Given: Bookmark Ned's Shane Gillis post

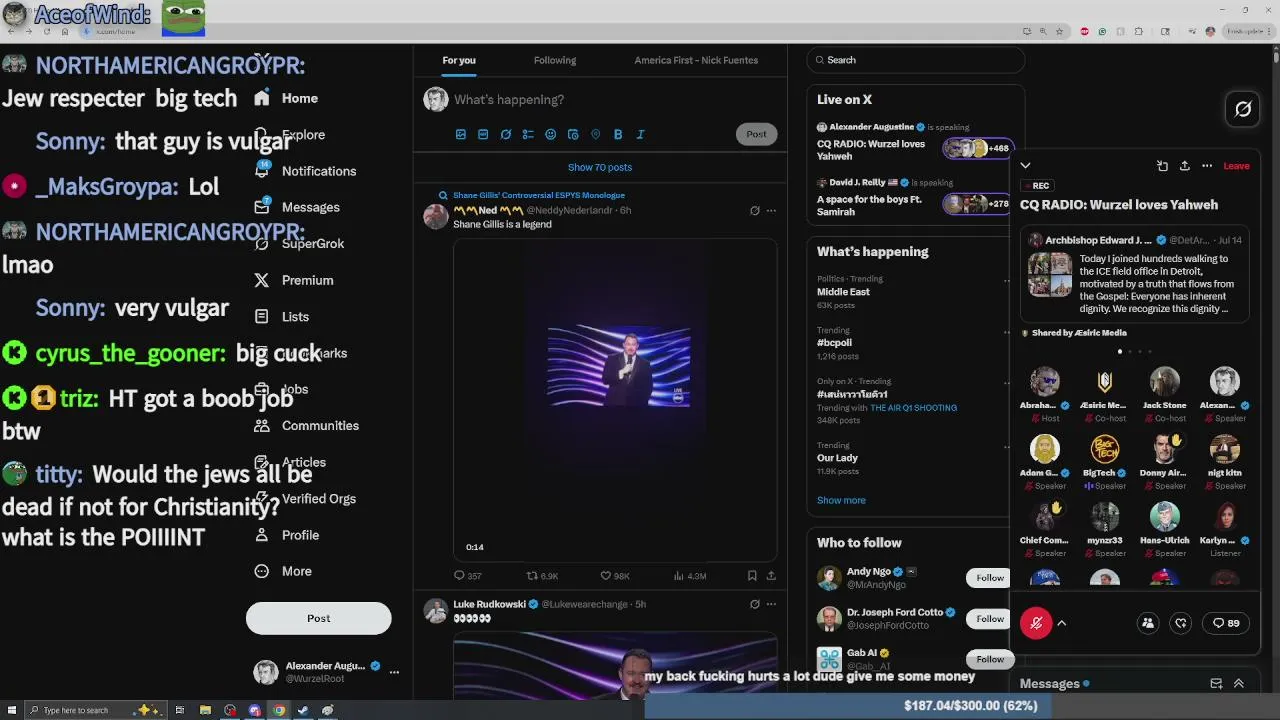Looking at the screenshot, I should (752, 576).
